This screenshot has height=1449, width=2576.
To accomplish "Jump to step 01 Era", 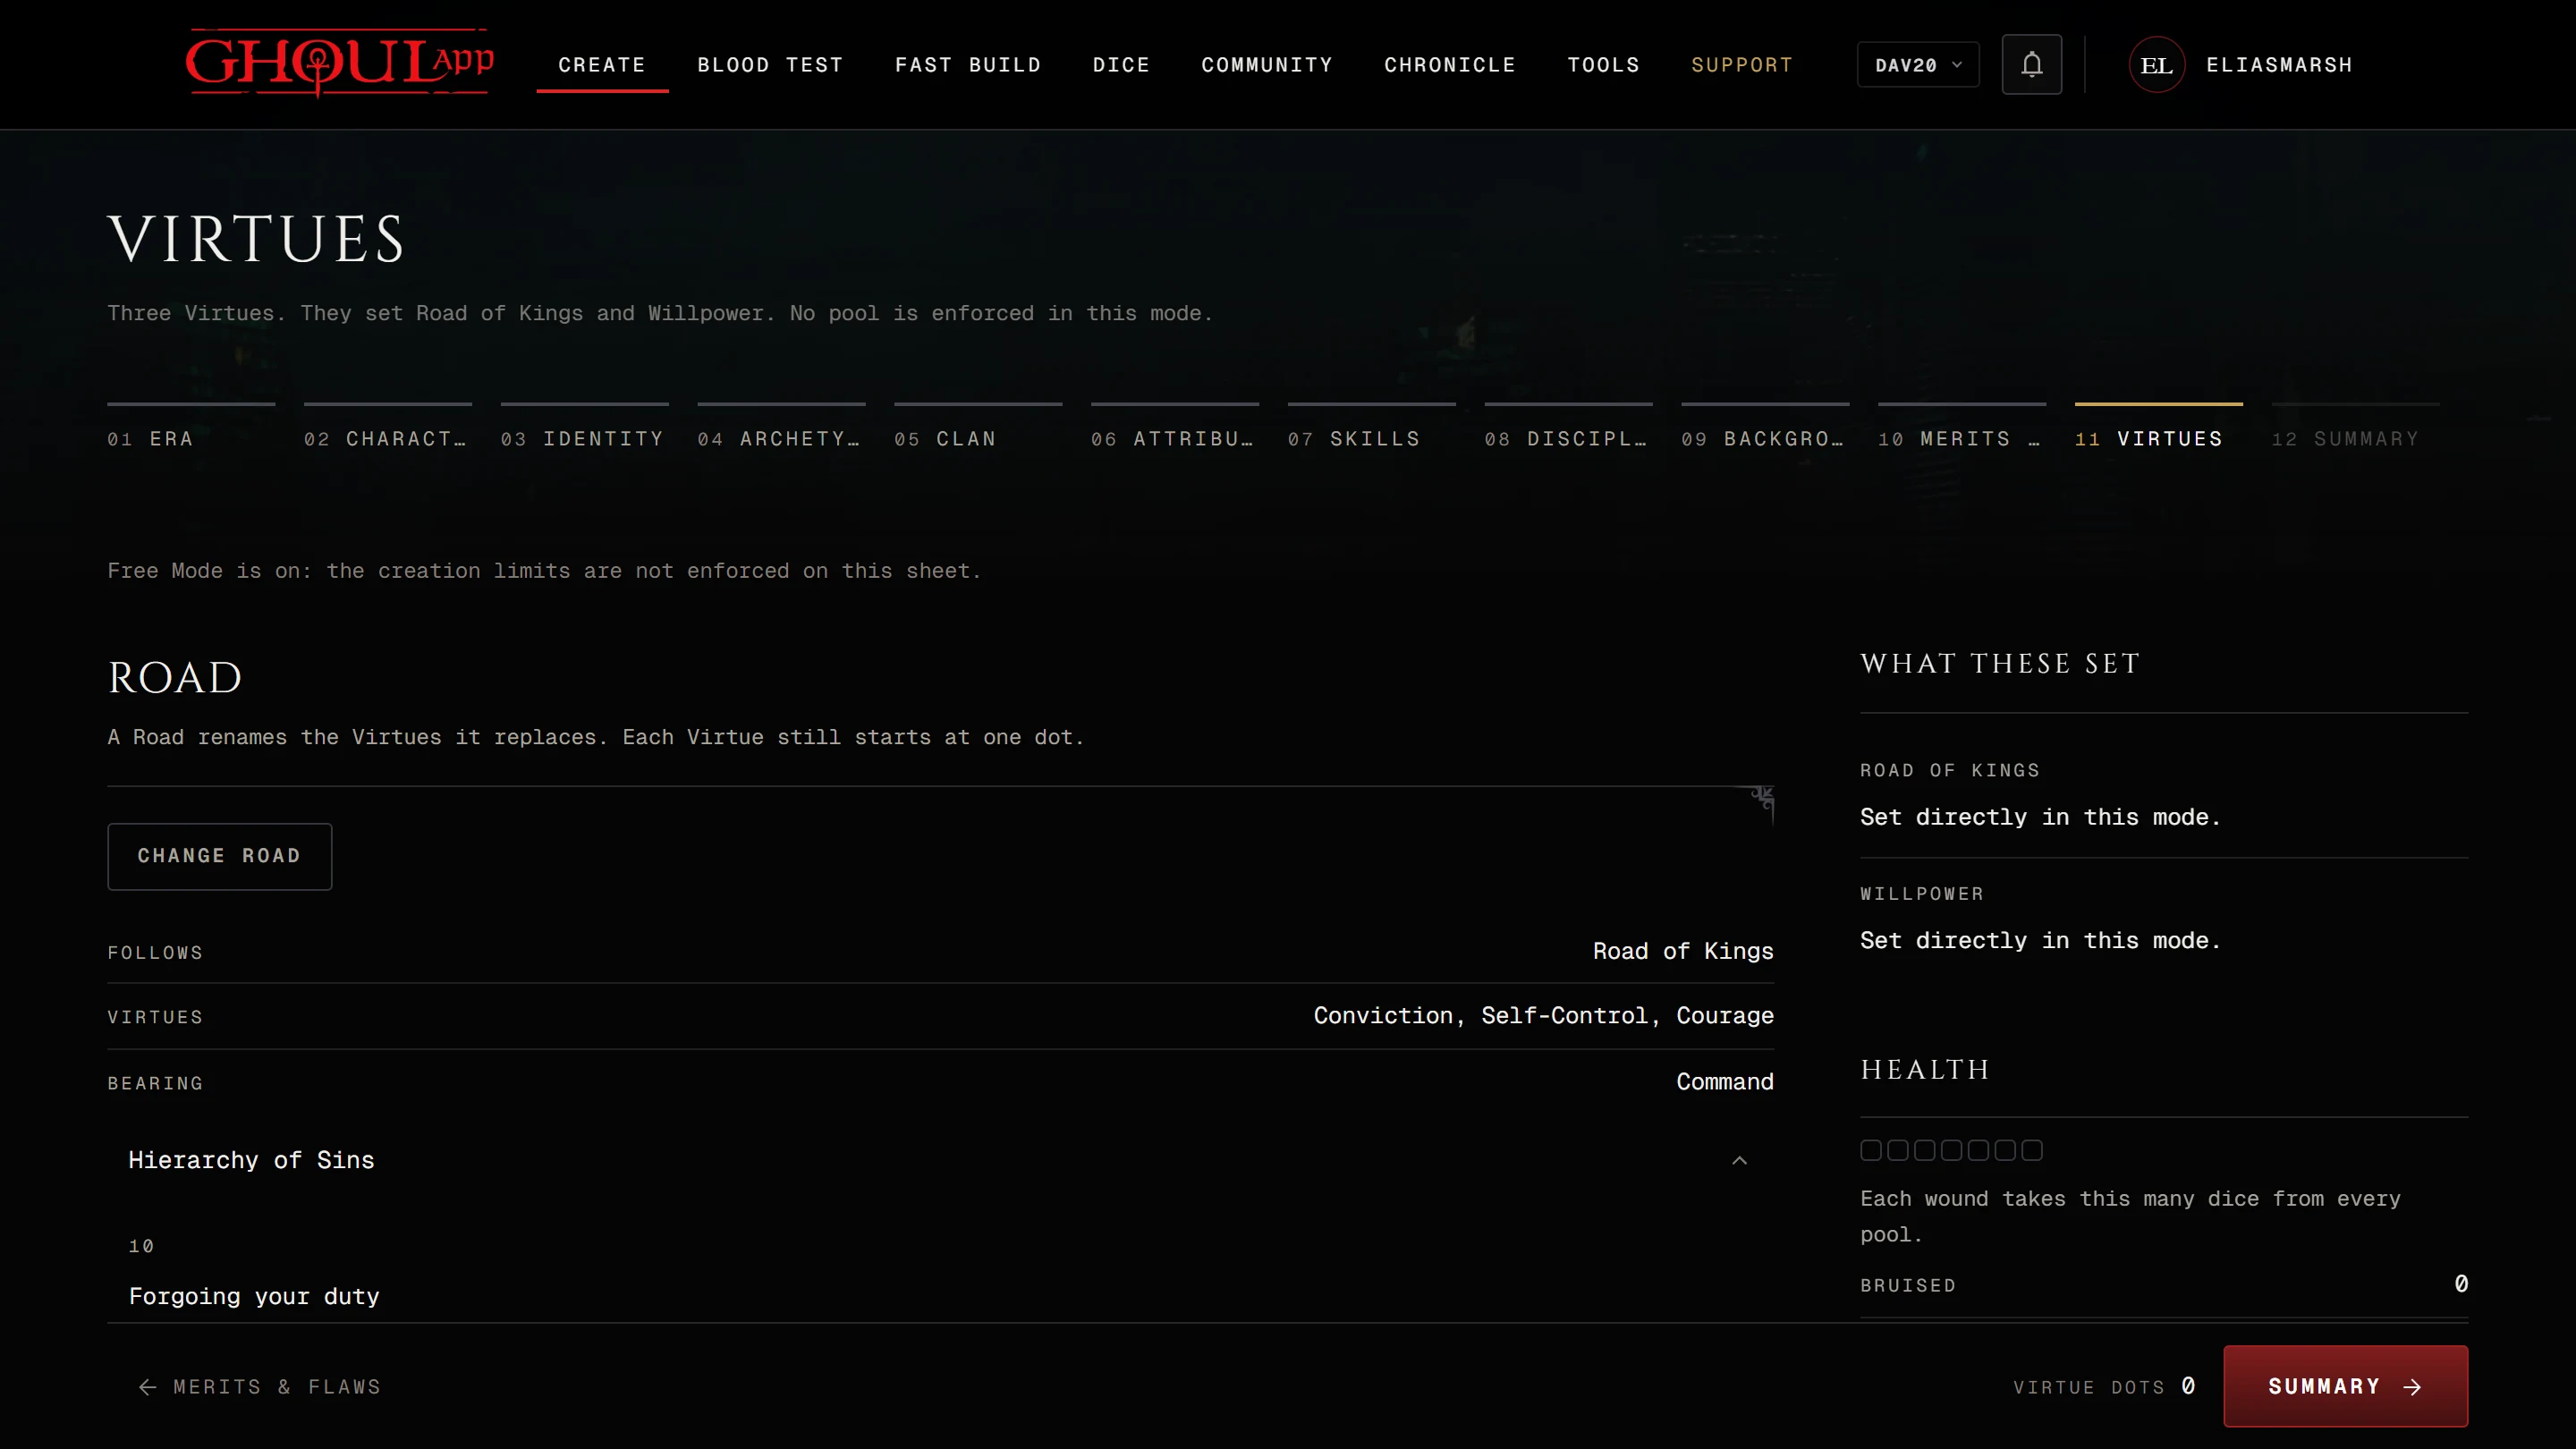I will pyautogui.click(x=191, y=428).
